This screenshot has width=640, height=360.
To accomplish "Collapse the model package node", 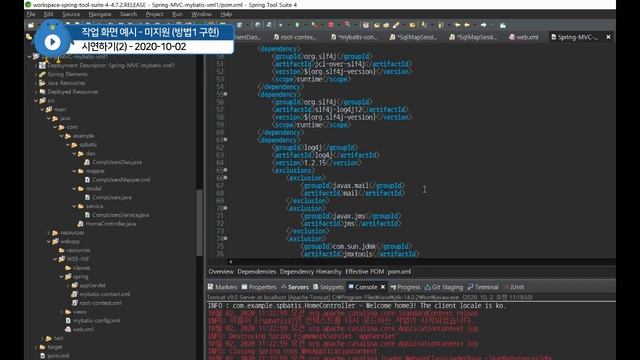I will [x=74, y=189].
